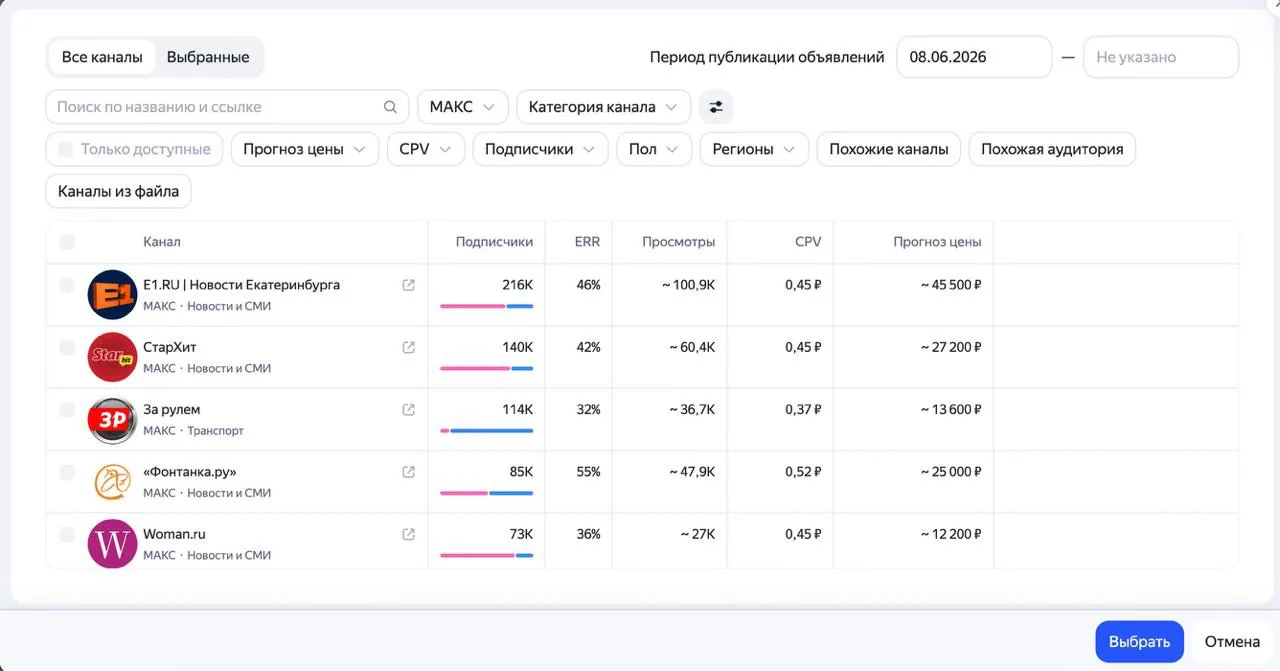Click the СтарХит channel logo

click(x=112, y=357)
